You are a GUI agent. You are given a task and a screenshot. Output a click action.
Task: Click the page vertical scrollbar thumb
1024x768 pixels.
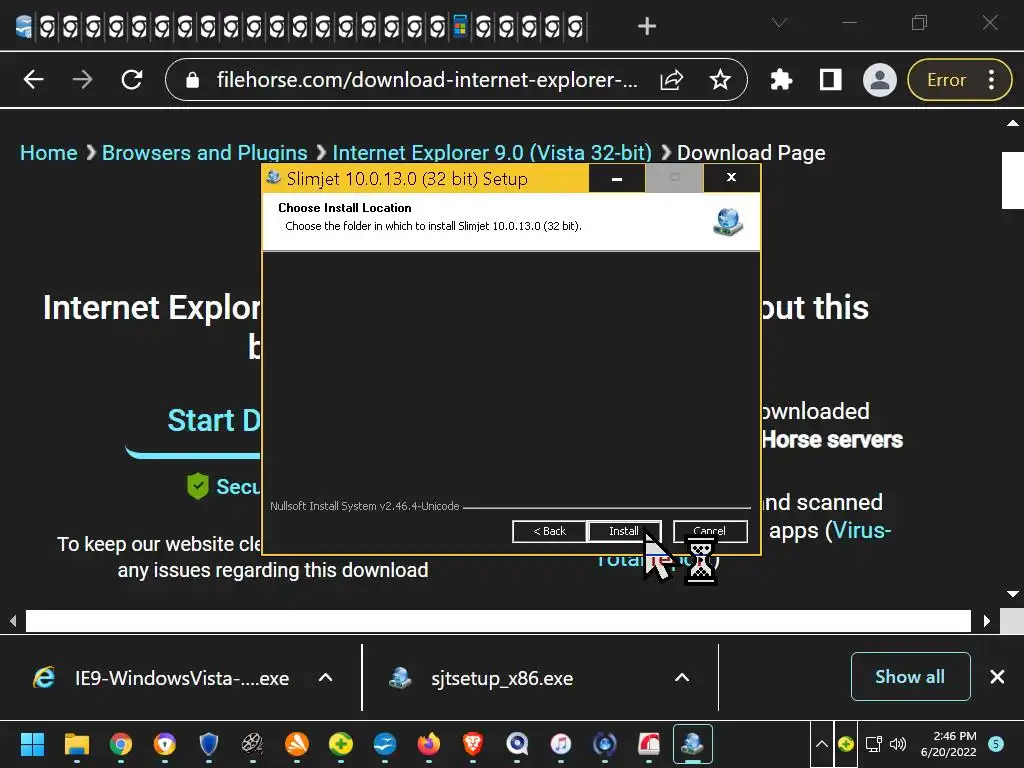(x=1012, y=180)
